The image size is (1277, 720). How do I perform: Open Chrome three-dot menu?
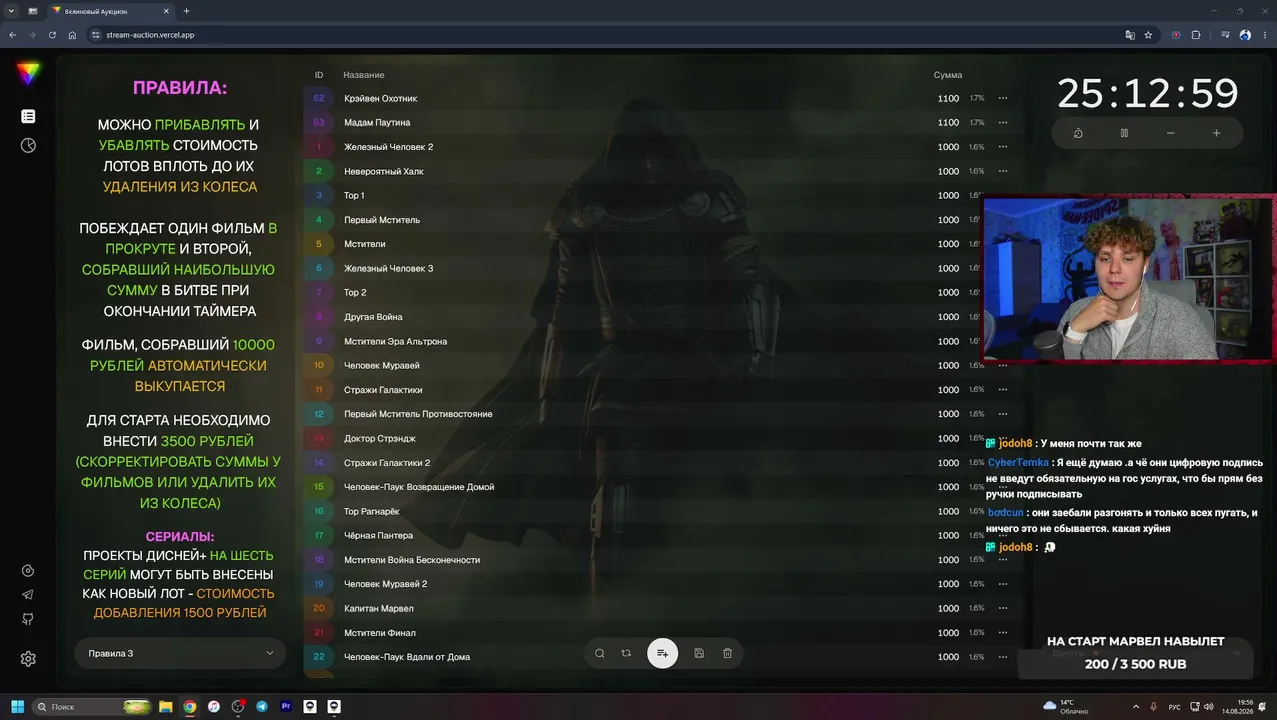click(x=1265, y=35)
